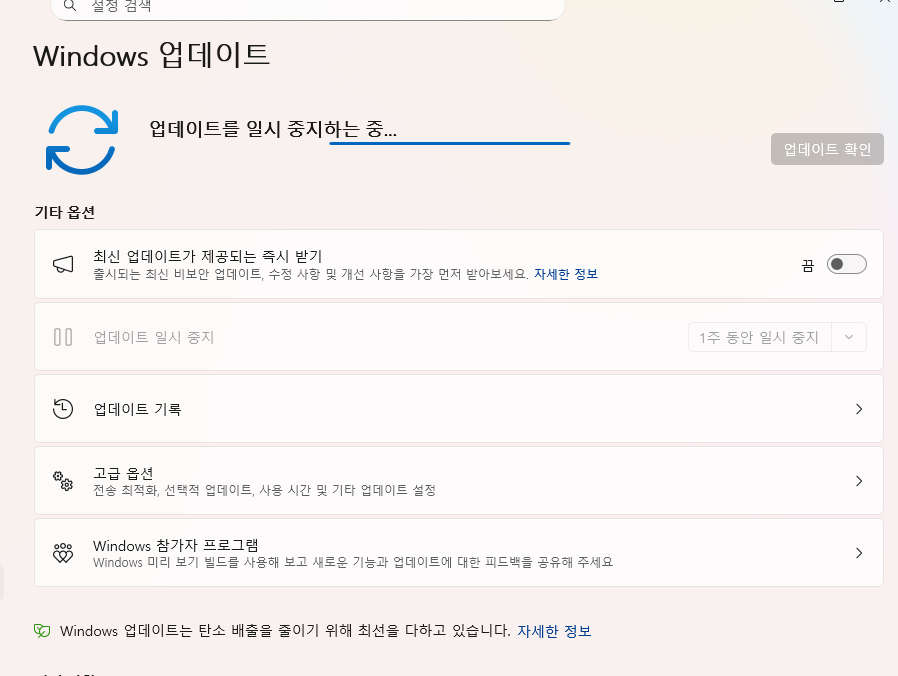Expand 업데이트 기록 with its chevron
The image size is (898, 676).
859,409
